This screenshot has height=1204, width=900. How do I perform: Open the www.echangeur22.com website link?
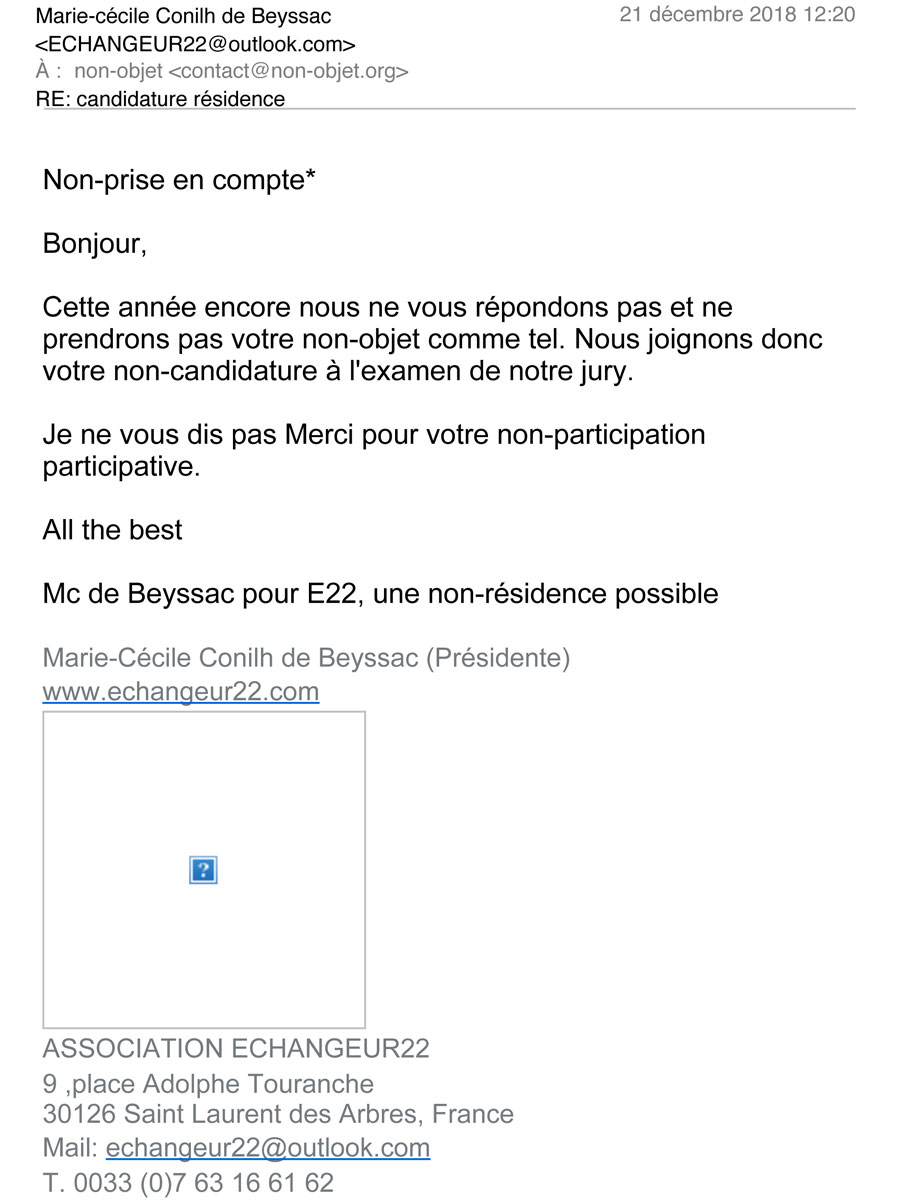pyautogui.click(x=181, y=691)
